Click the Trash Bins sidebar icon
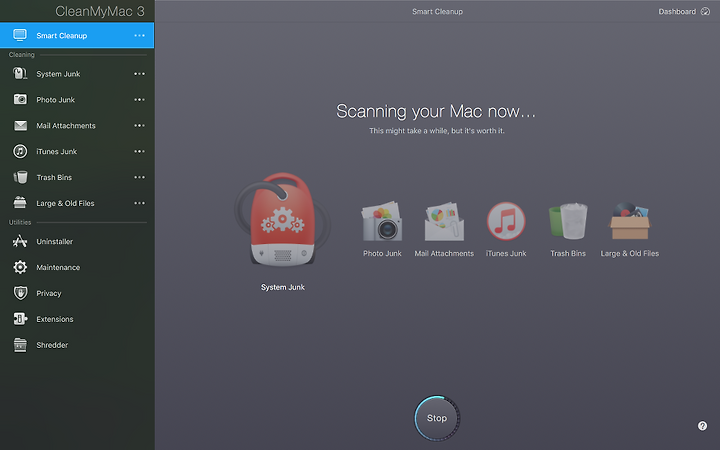The height and width of the screenshot is (450, 720). point(20,177)
